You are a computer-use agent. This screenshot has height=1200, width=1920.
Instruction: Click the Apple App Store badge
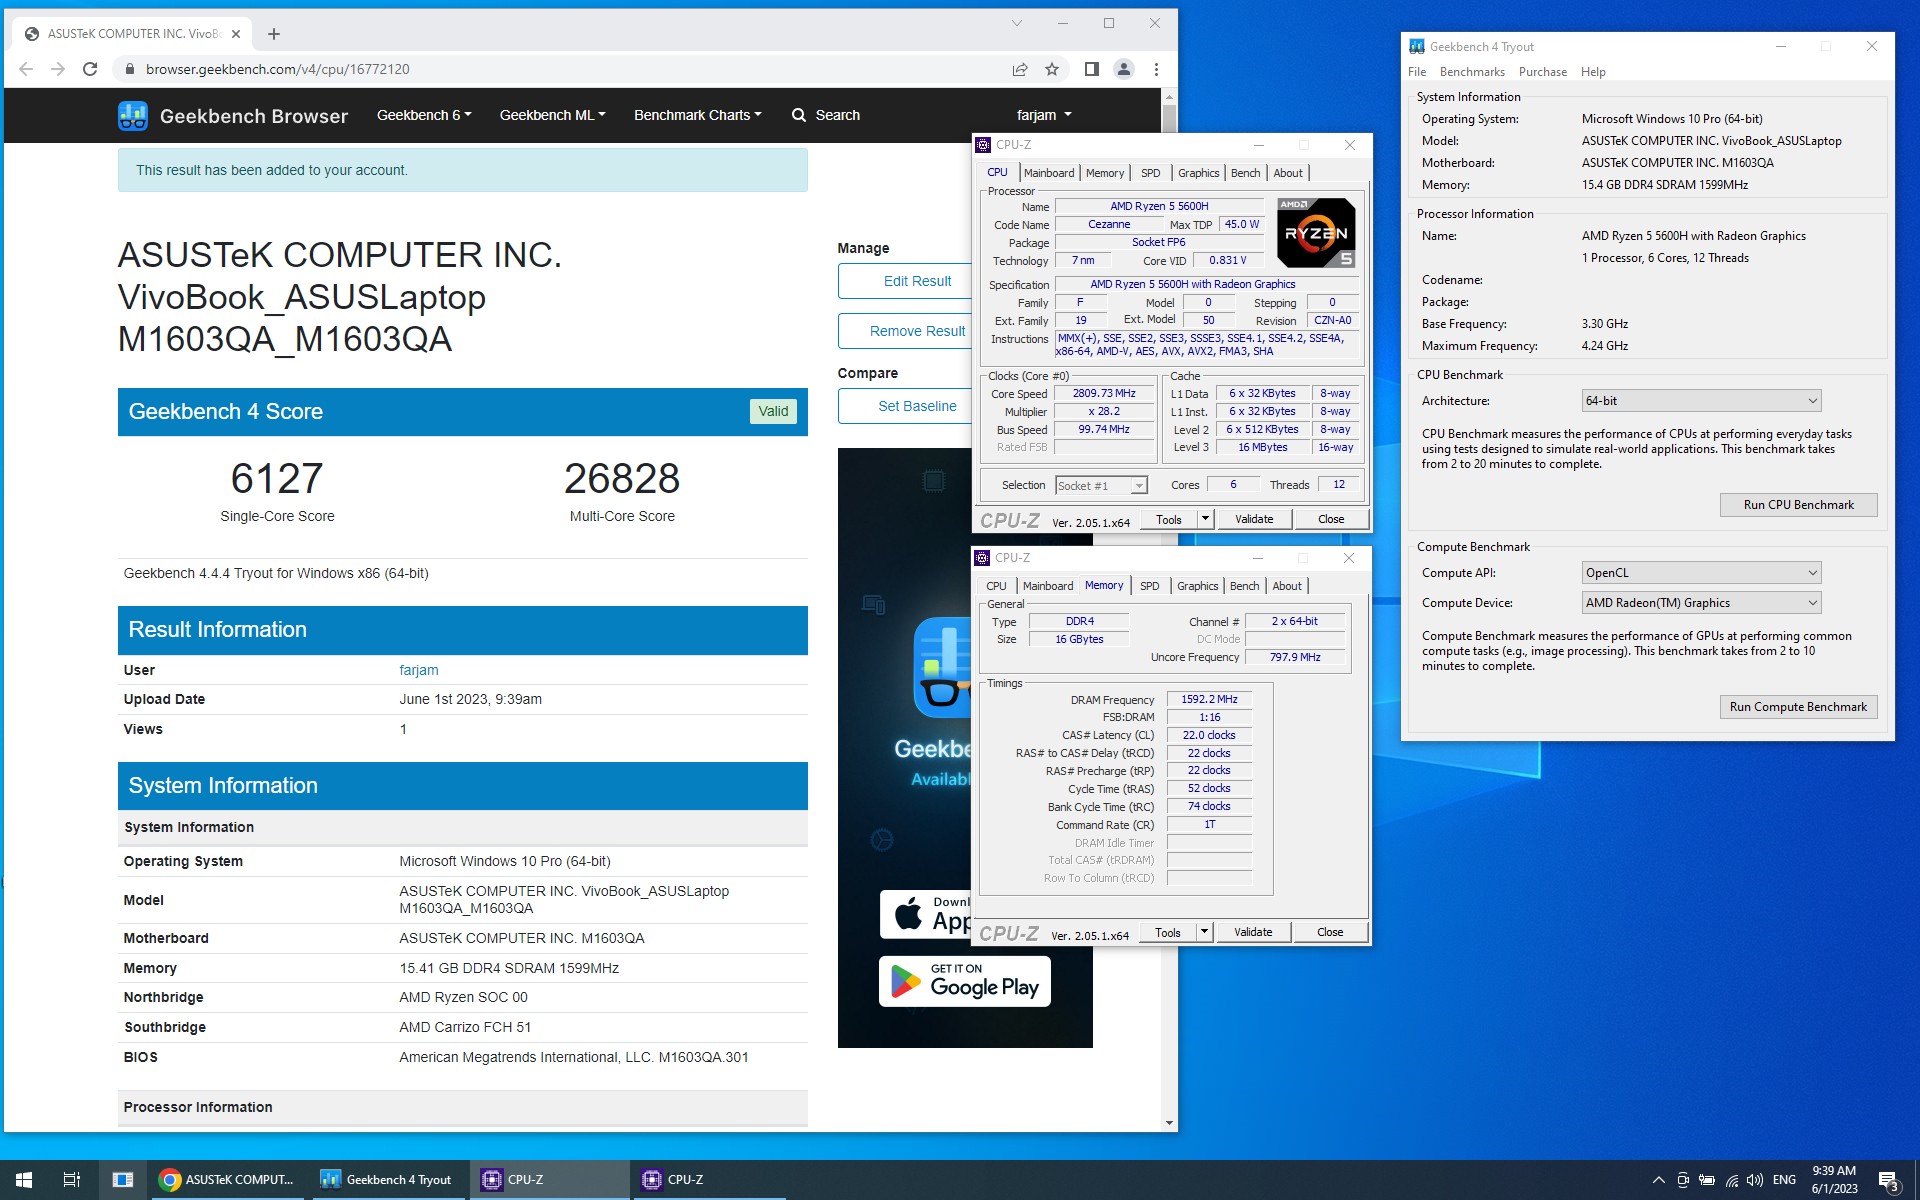pos(925,914)
